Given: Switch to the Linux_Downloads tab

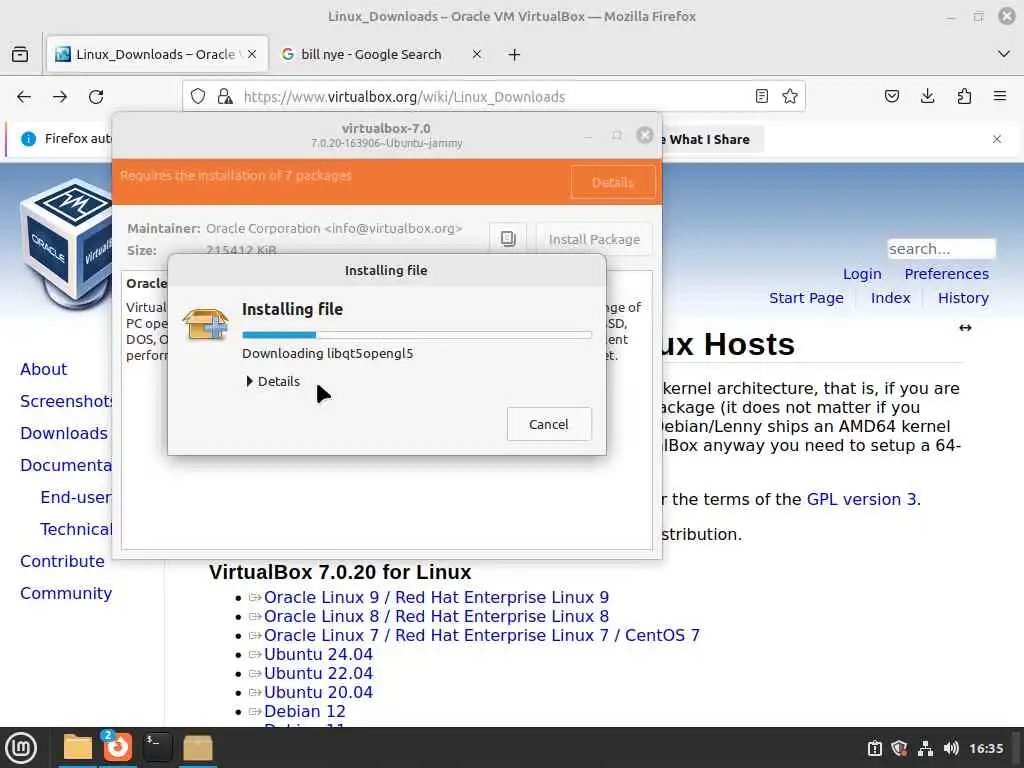Looking at the screenshot, I should point(157,54).
